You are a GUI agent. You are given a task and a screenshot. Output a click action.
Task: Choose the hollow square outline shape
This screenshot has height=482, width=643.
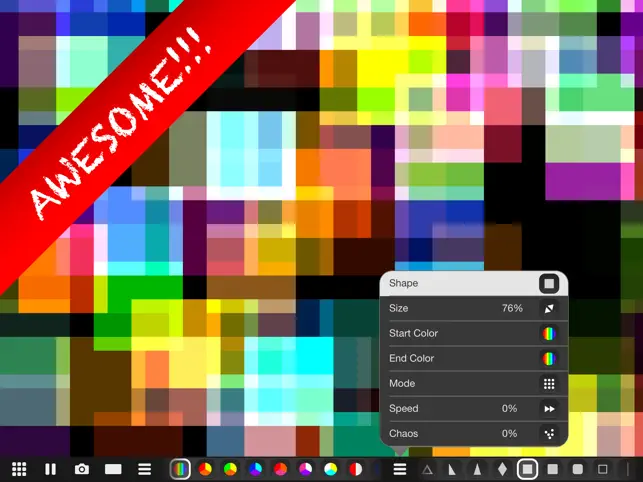pos(602,469)
